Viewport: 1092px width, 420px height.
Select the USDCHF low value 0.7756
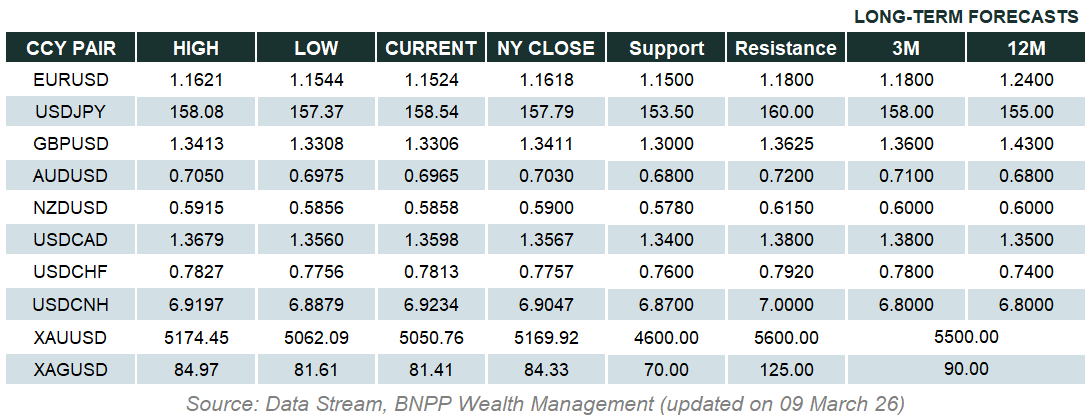tap(316, 273)
